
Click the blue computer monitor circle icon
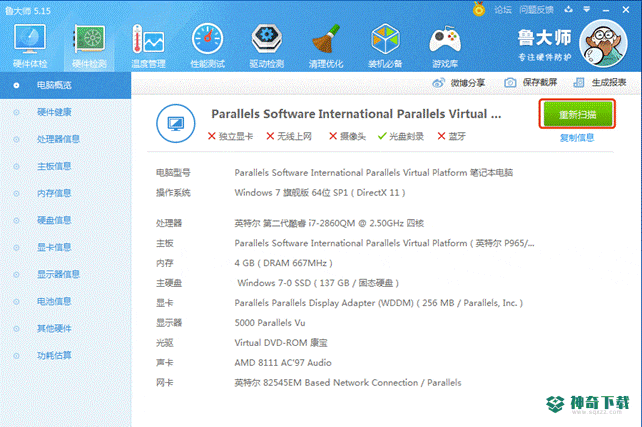176,123
